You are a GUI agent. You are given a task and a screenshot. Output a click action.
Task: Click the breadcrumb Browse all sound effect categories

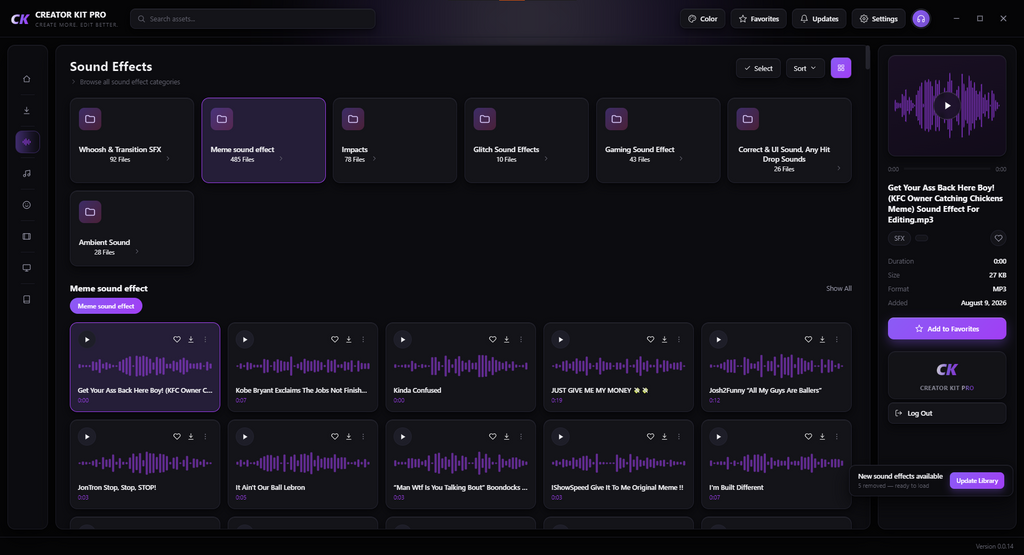(x=129, y=82)
